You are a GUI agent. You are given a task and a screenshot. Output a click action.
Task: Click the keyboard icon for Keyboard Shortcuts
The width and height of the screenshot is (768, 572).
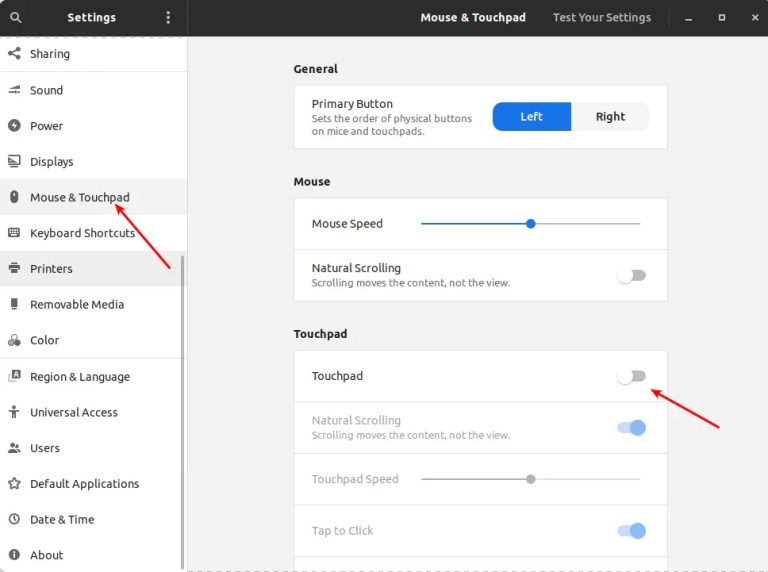pyautogui.click(x=14, y=233)
